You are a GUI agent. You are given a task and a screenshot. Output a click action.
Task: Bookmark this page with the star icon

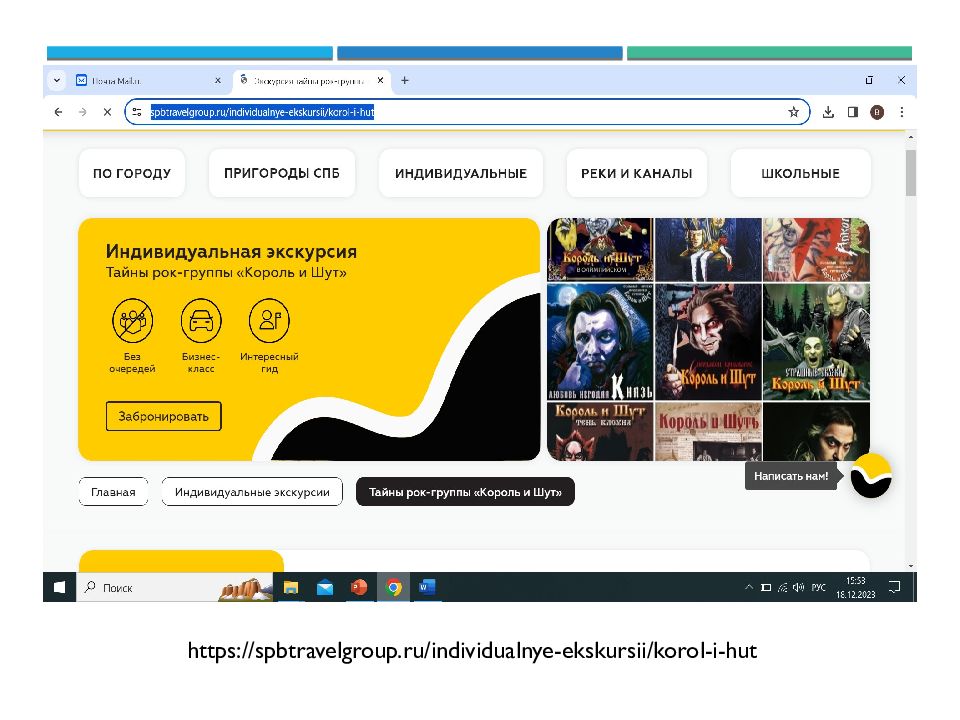click(x=793, y=112)
